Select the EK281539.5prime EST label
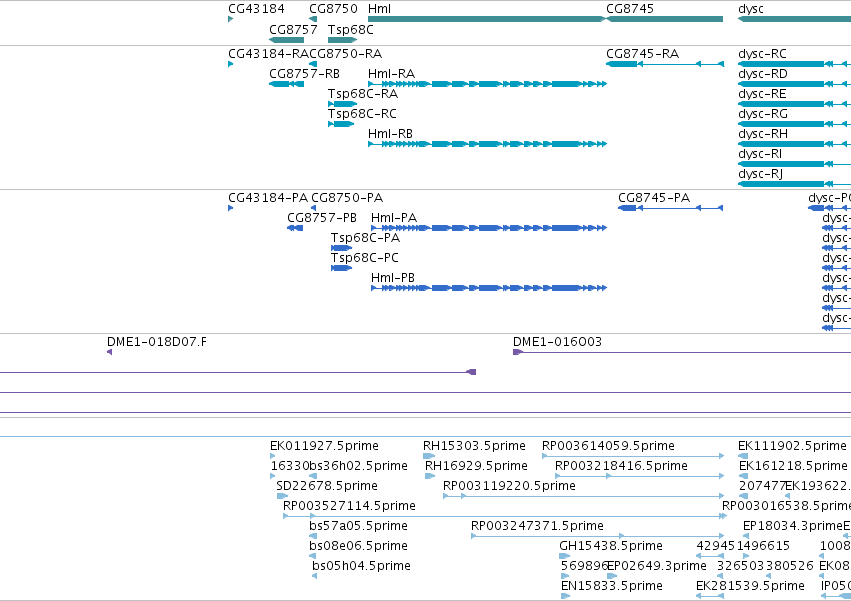Image resolution: width=851 pixels, height=601 pixels. point(750,587)
